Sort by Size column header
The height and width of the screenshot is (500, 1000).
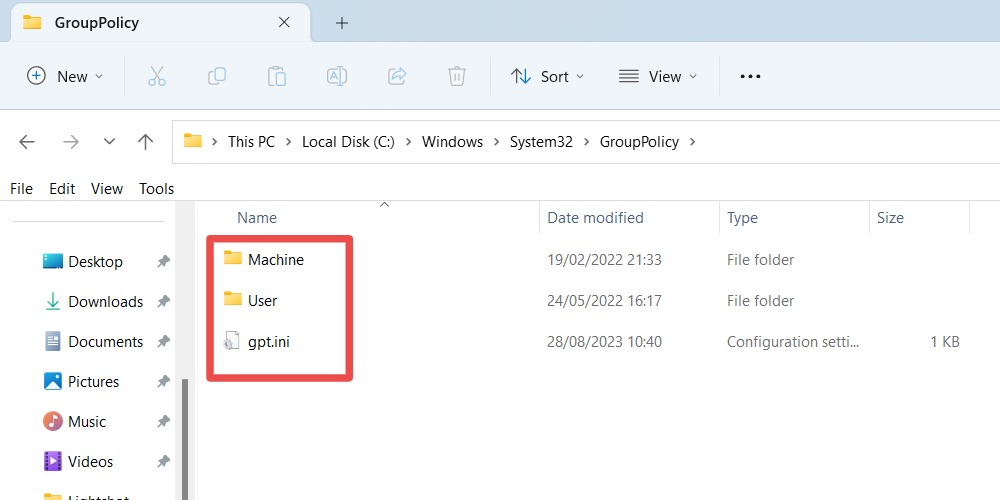890,217
